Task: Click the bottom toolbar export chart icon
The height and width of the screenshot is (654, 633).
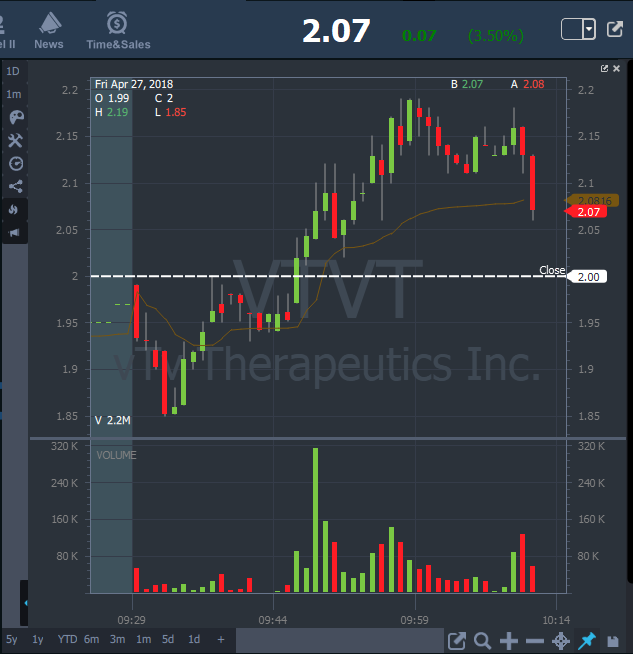Action: (457, 641)
